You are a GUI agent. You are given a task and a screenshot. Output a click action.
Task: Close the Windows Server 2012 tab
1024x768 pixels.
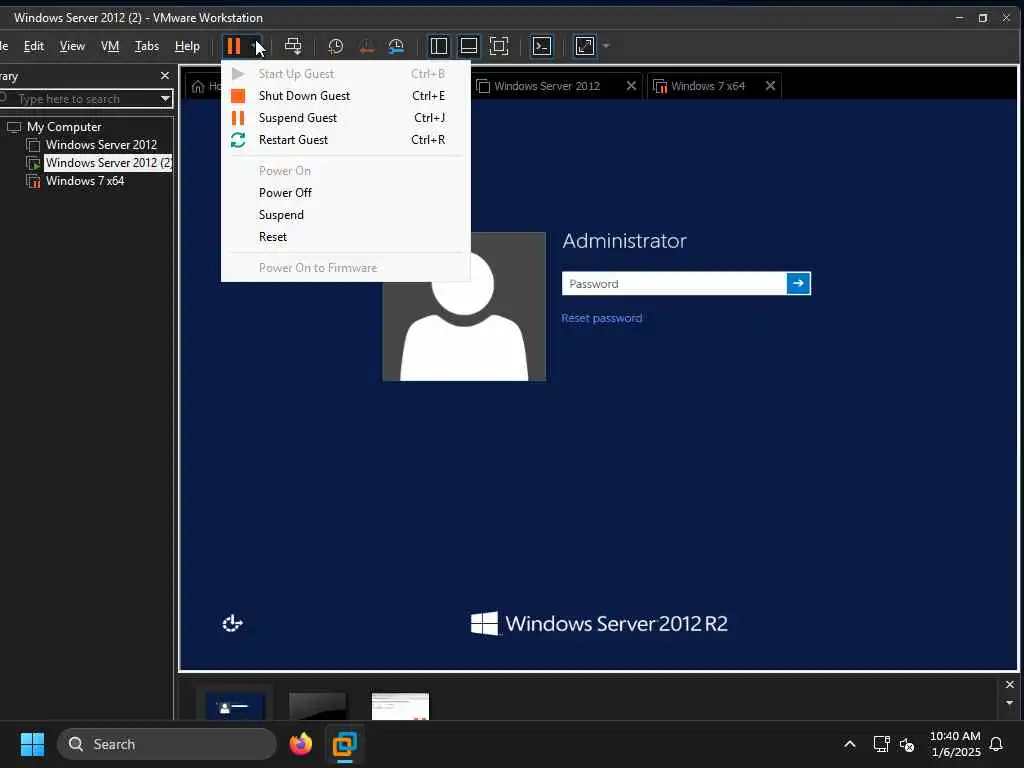[631, 86]
